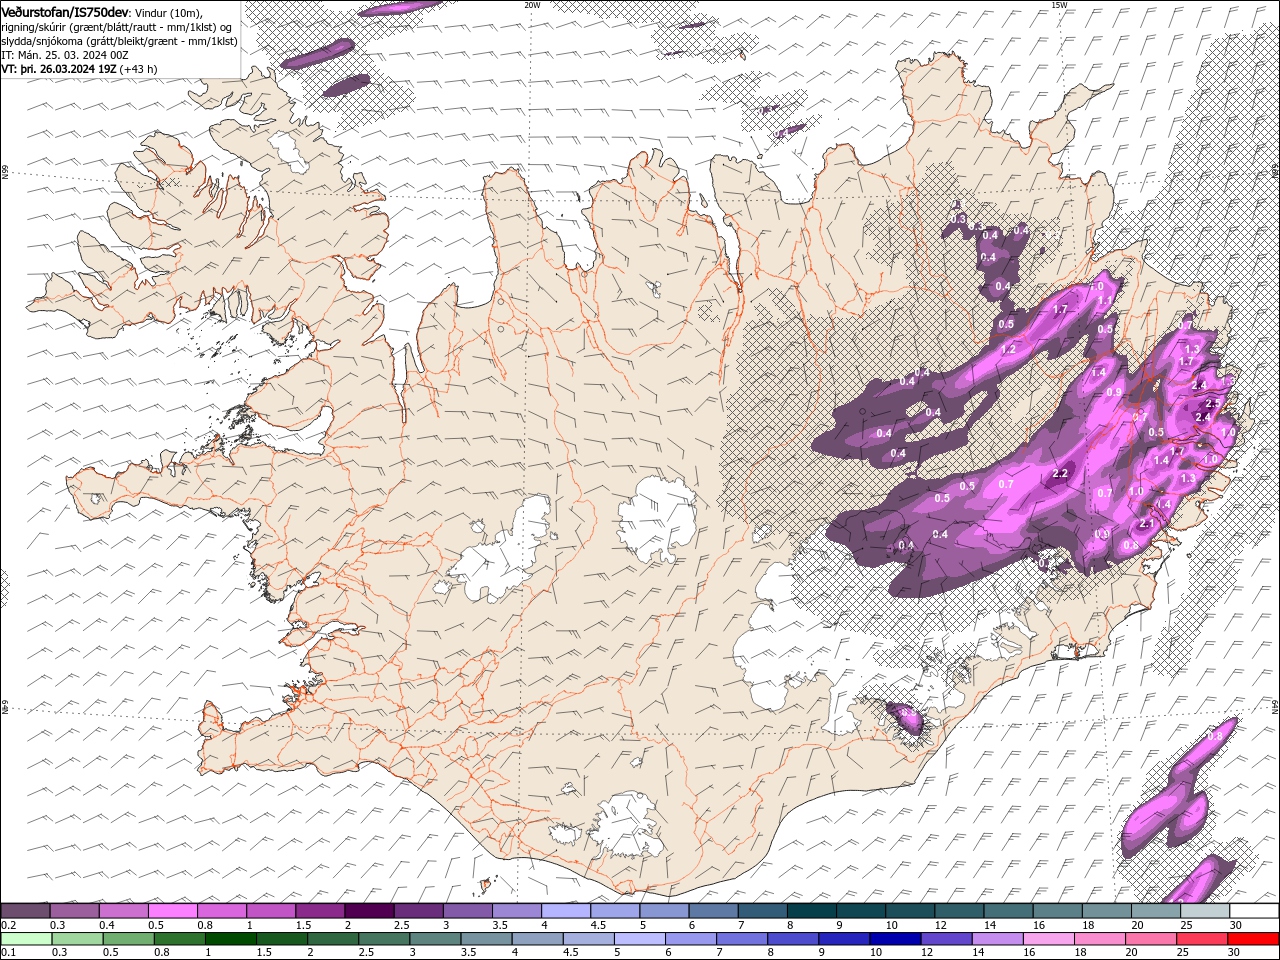Pick the darkest purple swatch labelled 2
1280x960 pixels.
pos(368,911)
